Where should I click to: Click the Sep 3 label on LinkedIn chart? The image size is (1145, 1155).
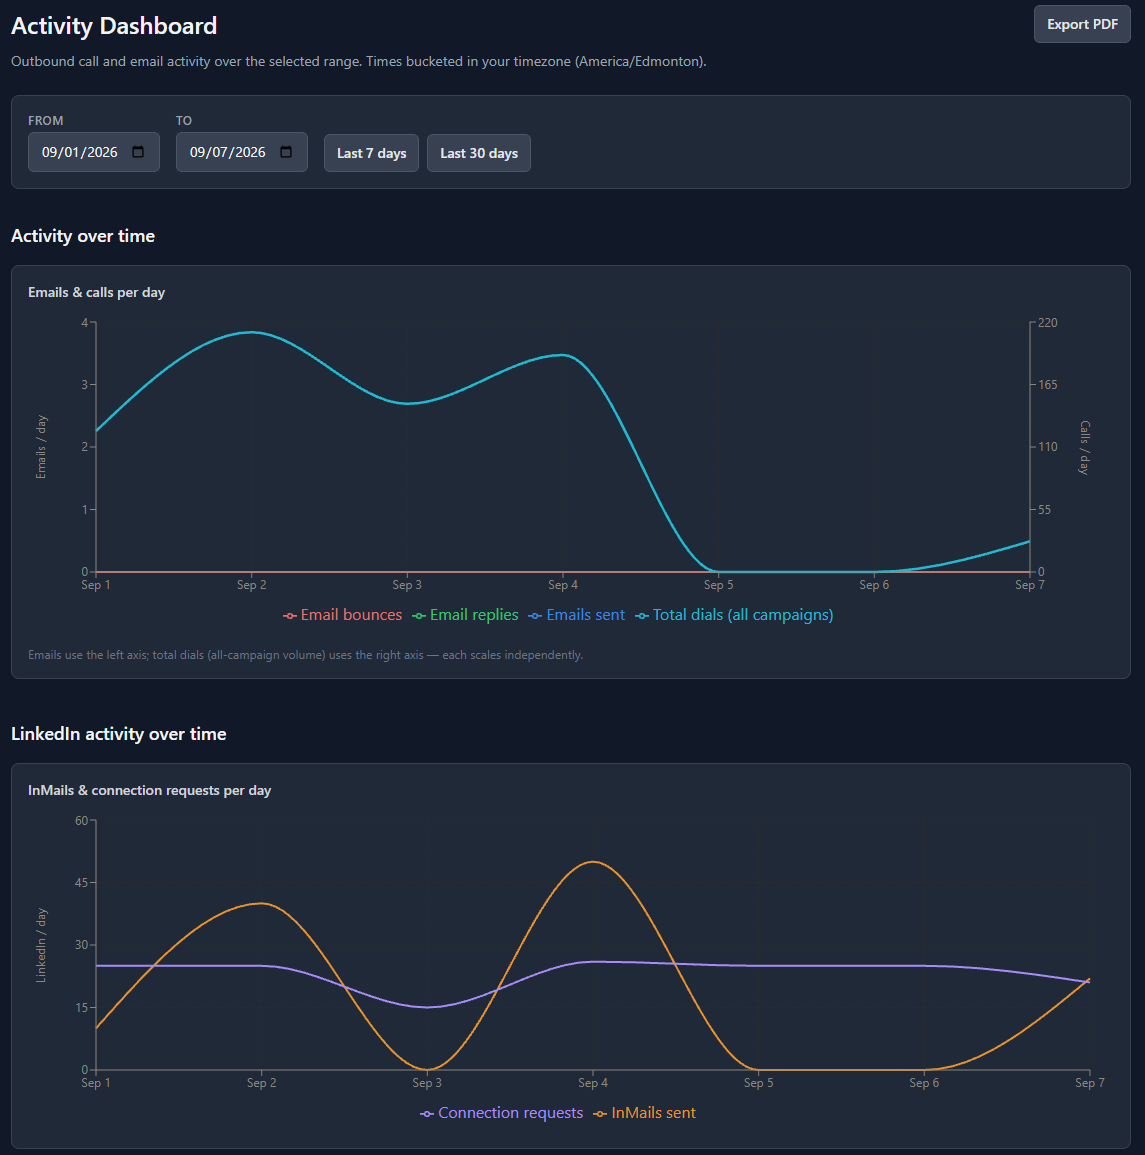pyautogui.click(x=427, y=1083)
